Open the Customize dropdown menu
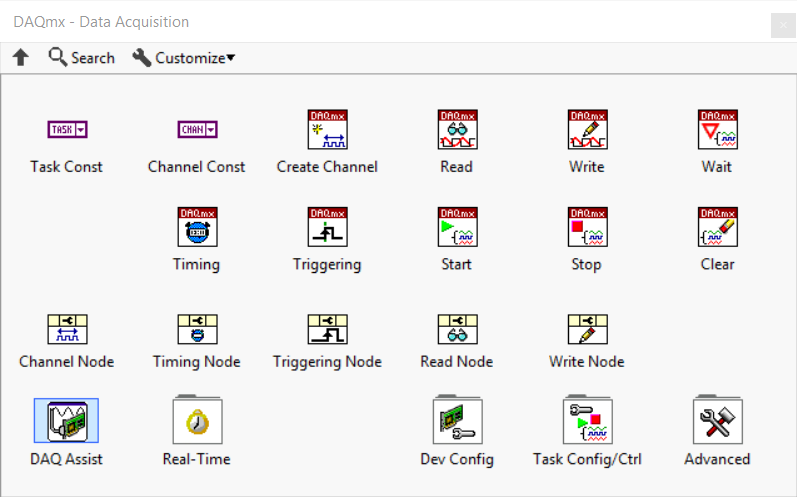Screen dimensions: 797x497 183,57
